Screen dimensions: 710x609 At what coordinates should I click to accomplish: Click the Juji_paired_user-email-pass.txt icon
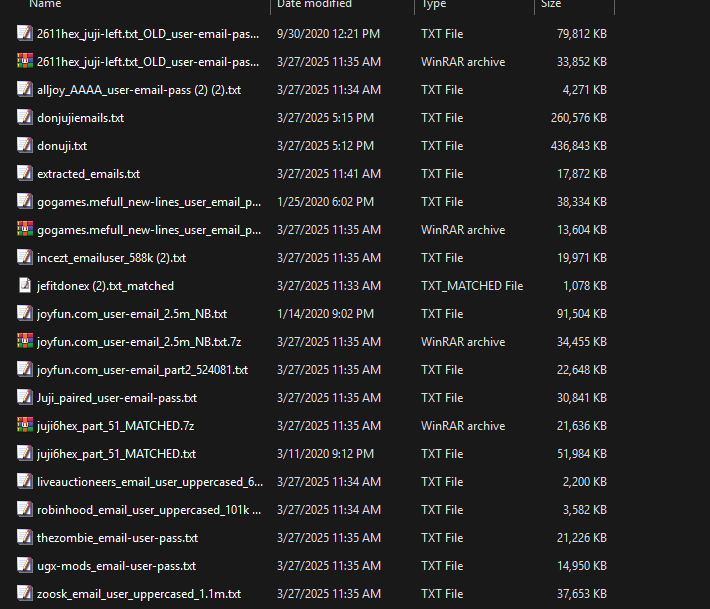pos(24,397)
